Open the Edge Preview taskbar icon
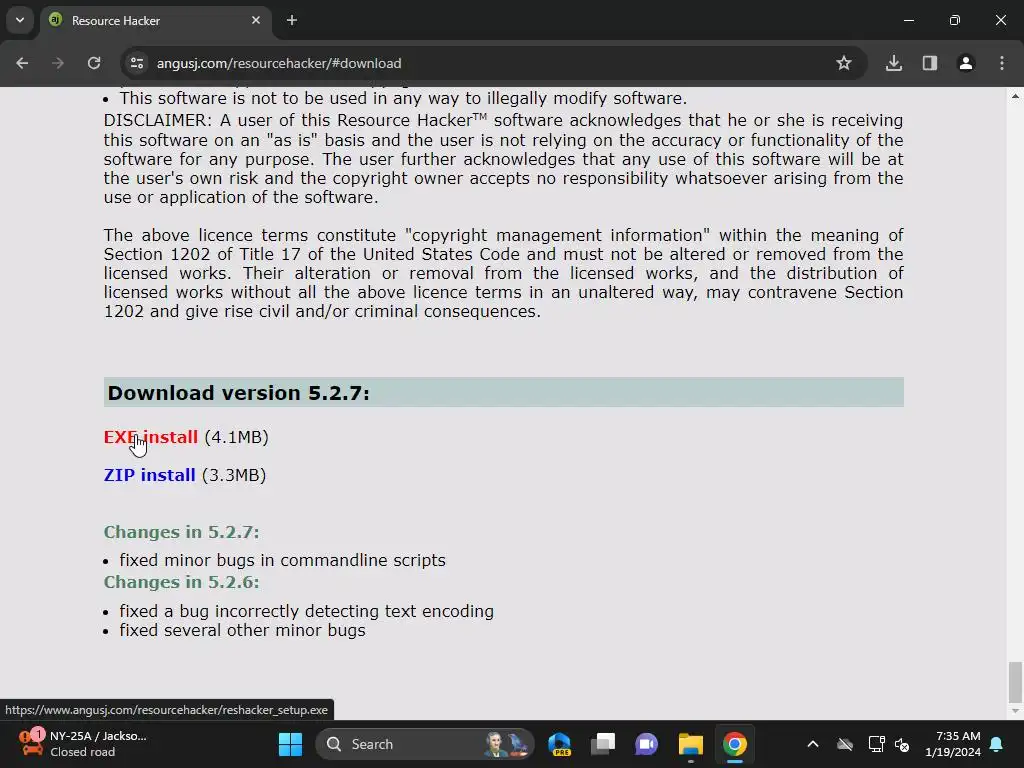Viewport: 1024px width, 768px height. coord(560,744)
